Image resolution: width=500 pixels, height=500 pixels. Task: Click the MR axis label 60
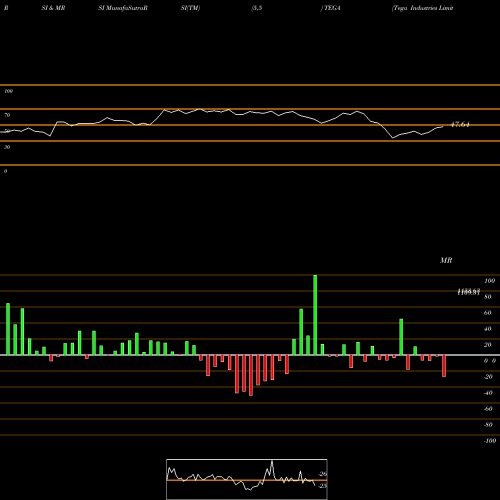click(x=488, y=313)
